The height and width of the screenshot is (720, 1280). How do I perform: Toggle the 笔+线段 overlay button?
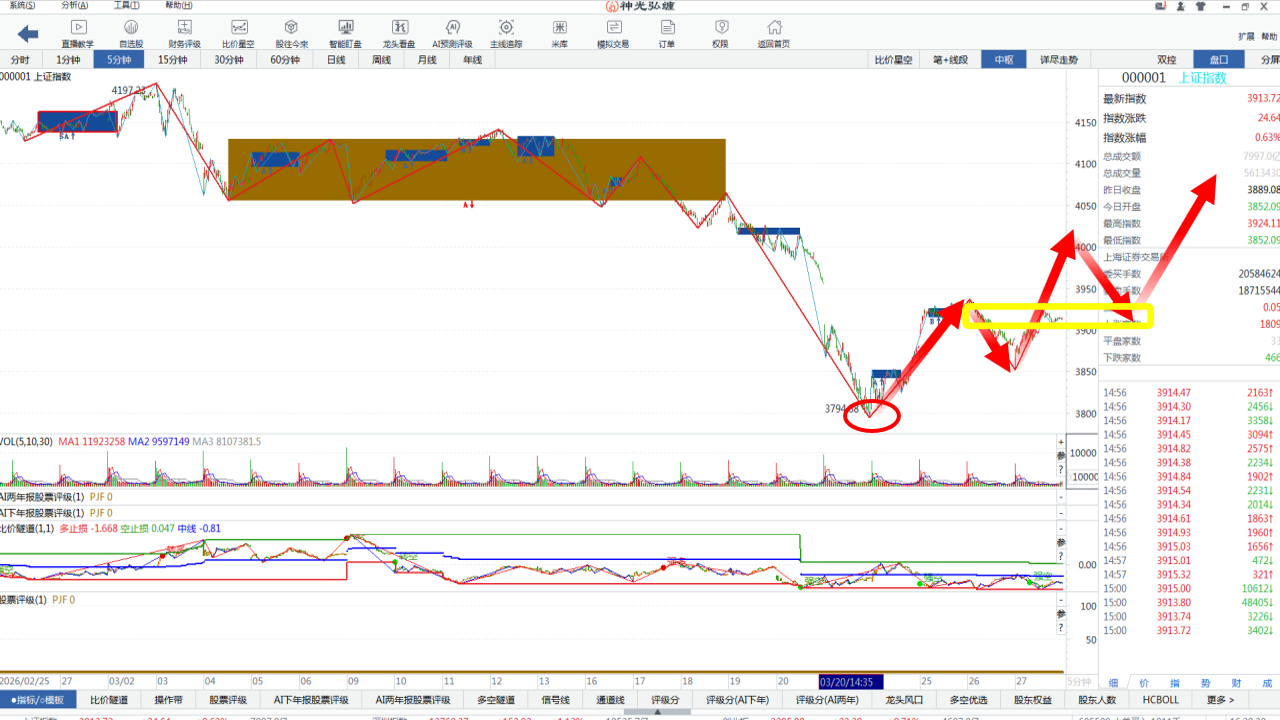point(950,60)
